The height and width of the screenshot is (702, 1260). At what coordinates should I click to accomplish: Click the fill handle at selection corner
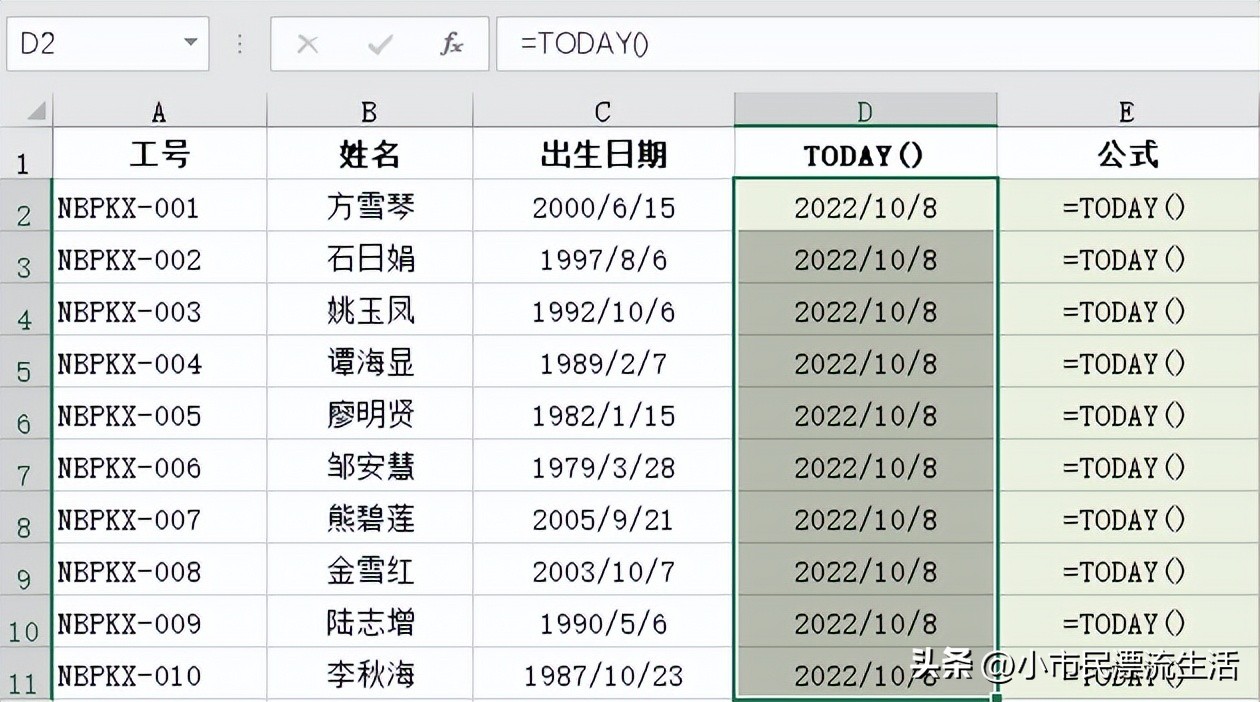(x=997, y=696)
